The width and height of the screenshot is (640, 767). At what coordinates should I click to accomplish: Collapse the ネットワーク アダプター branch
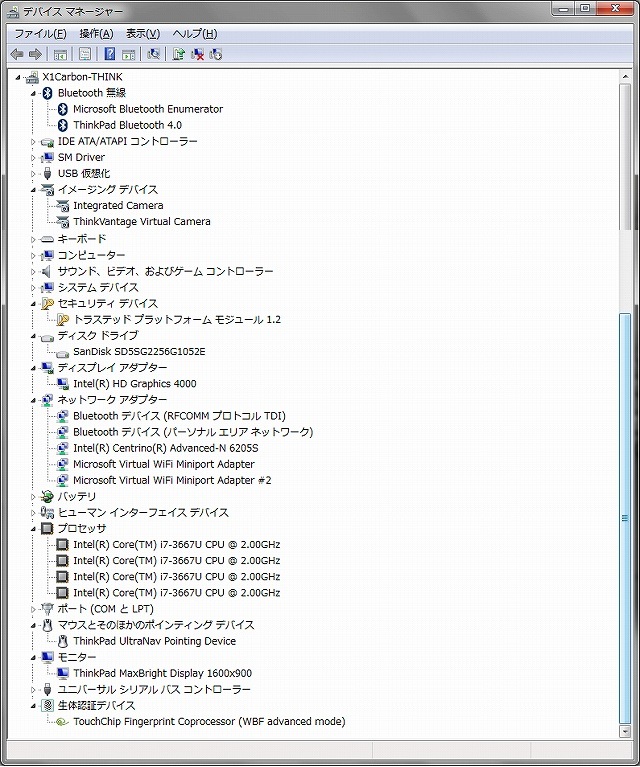(33, 400)
